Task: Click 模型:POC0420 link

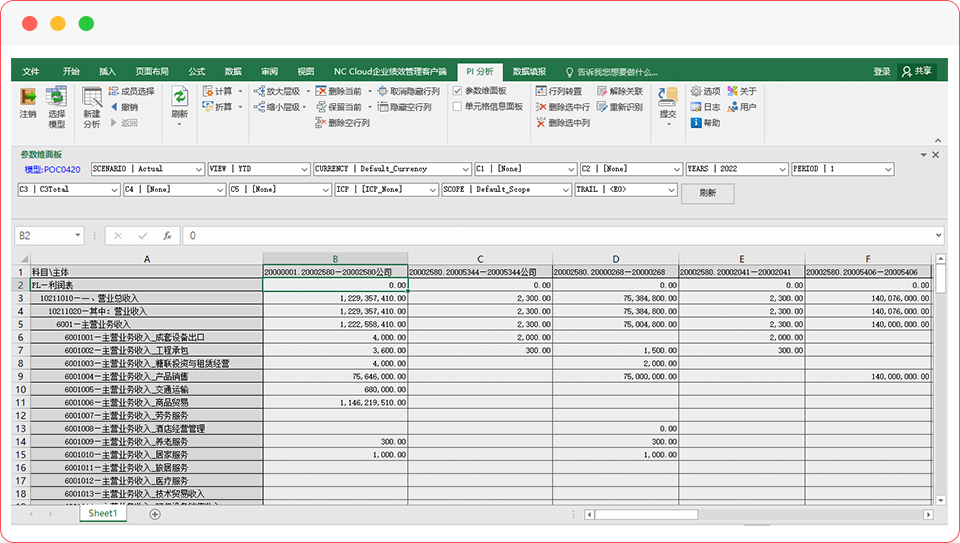Action: (52, 170)
